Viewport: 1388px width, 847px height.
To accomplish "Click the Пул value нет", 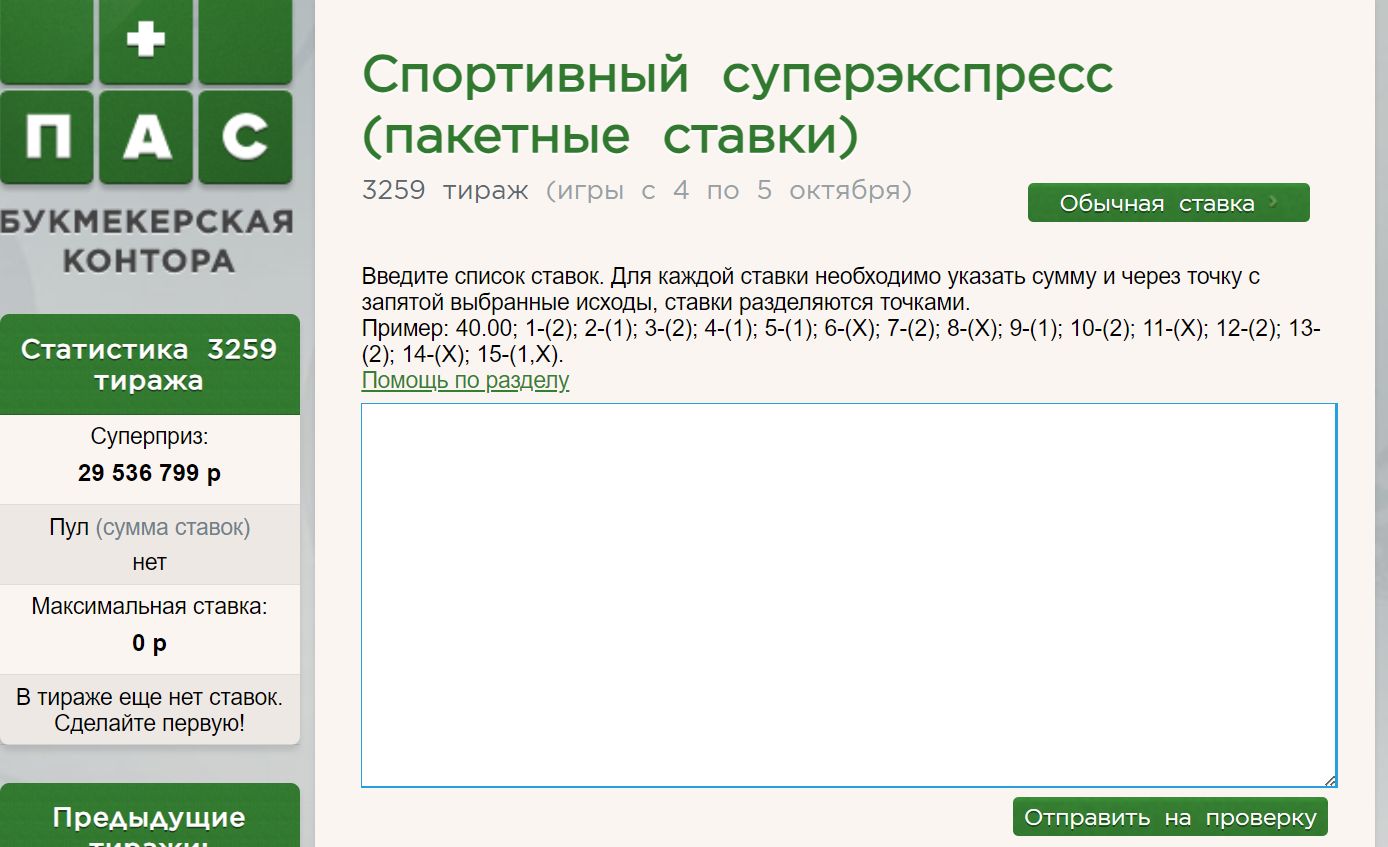I will [x=149, y=562].
